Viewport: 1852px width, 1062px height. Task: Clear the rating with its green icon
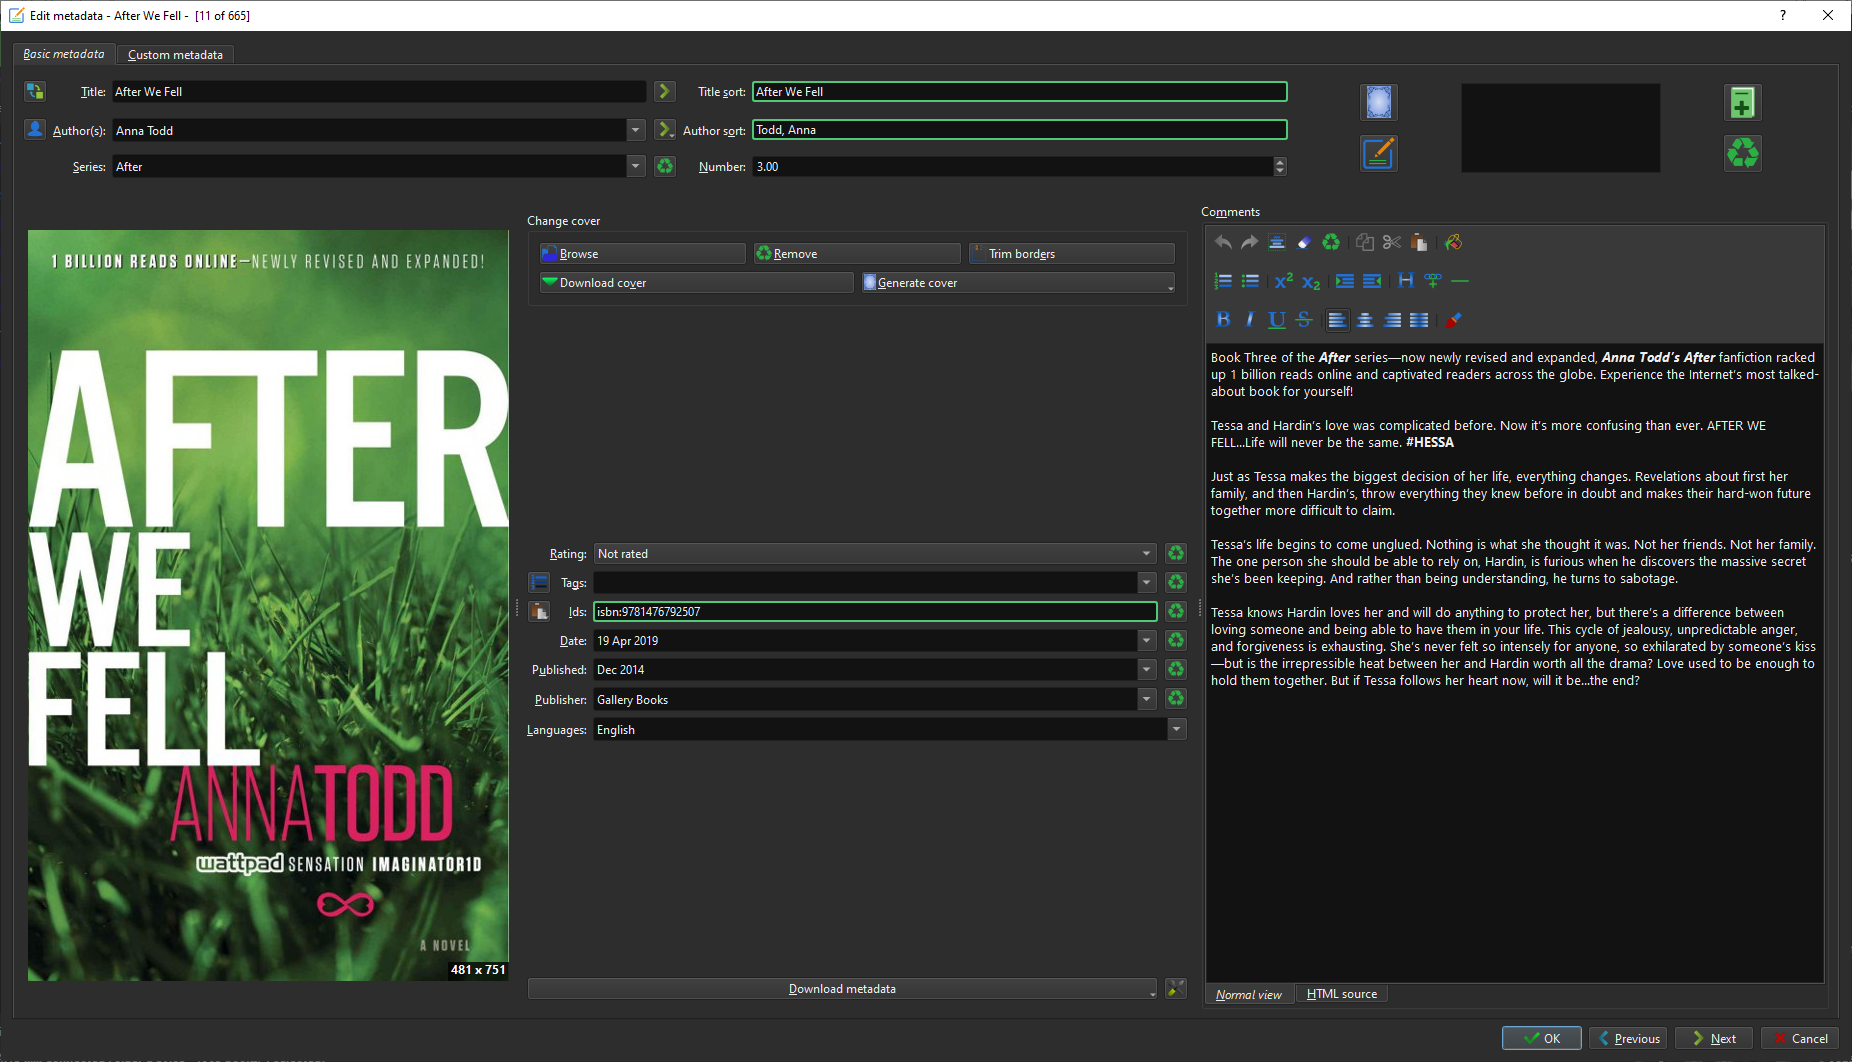pos(1176,553)
